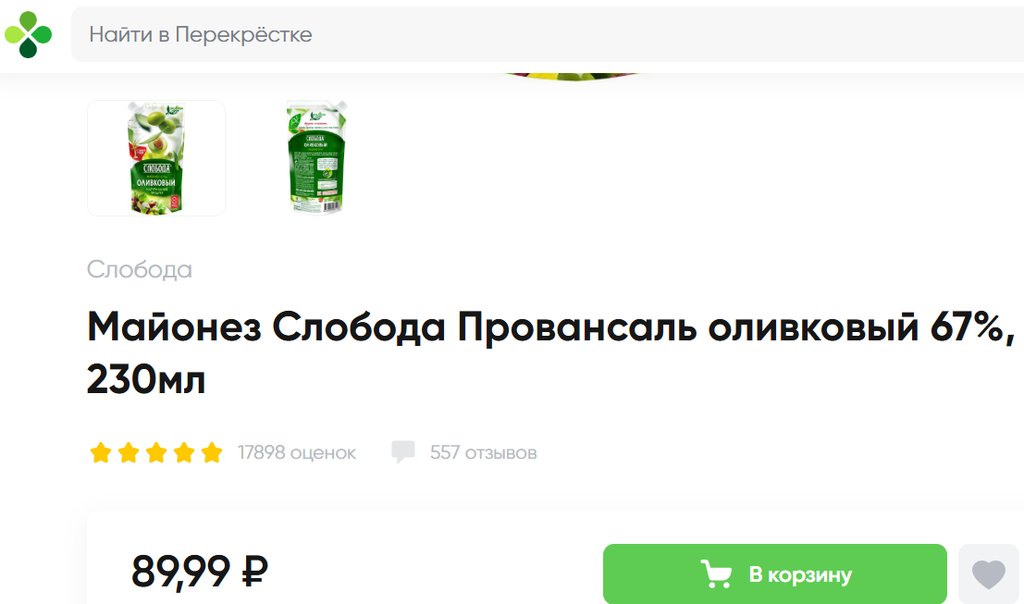Add to favorites with the heart icon
Image resolution: width=1024 pixels, height=604 pixels.
tap(989, 575)
